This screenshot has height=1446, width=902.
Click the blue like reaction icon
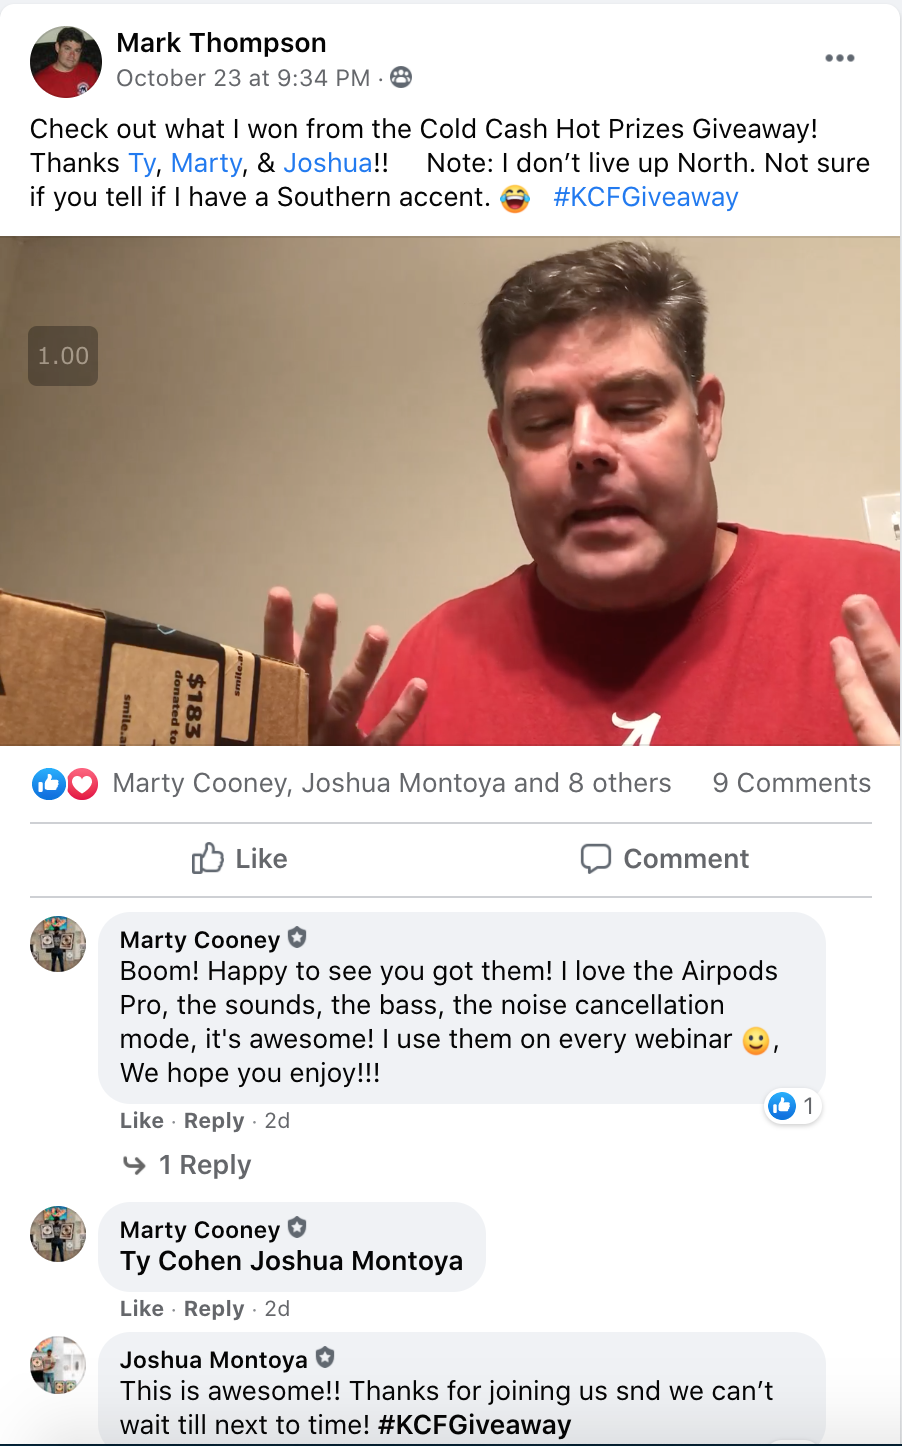tap(48, 784)
